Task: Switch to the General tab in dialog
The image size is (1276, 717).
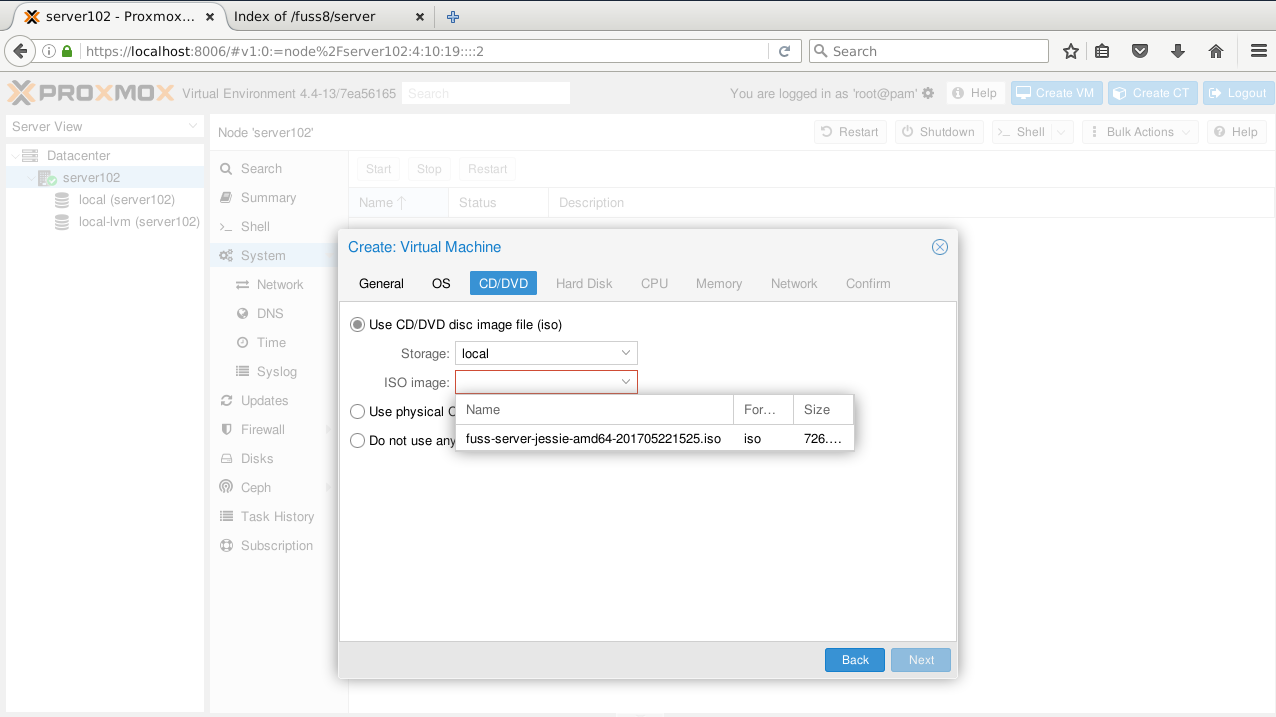Action: tap(381, 284)
